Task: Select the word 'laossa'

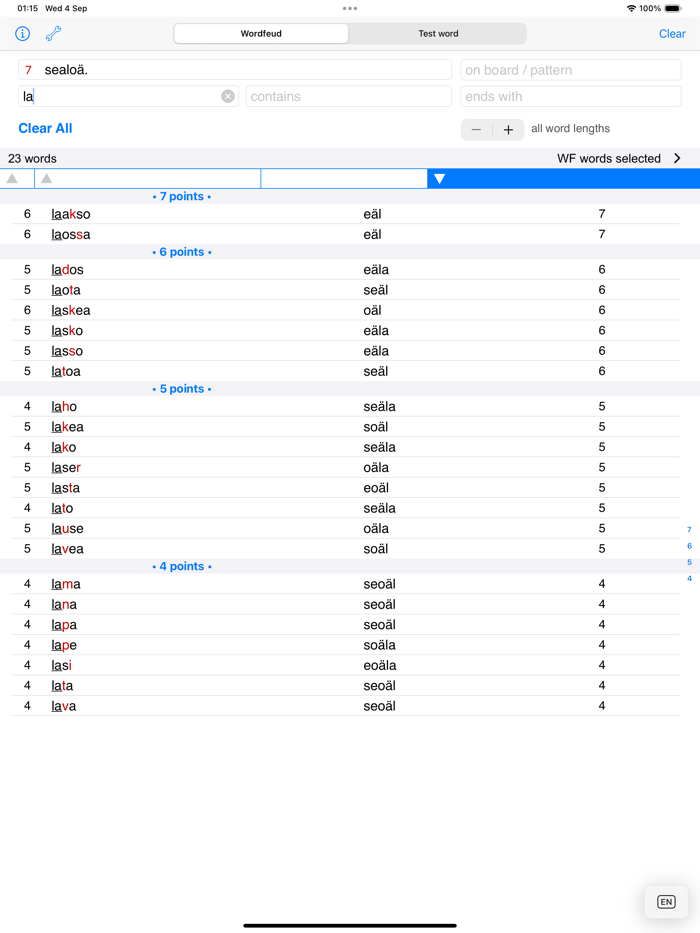Action: (x=71, y=234)
